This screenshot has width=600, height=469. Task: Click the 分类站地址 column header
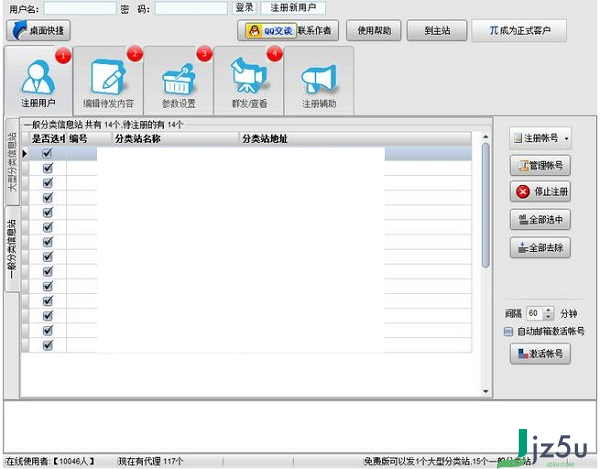click(355, 138)
